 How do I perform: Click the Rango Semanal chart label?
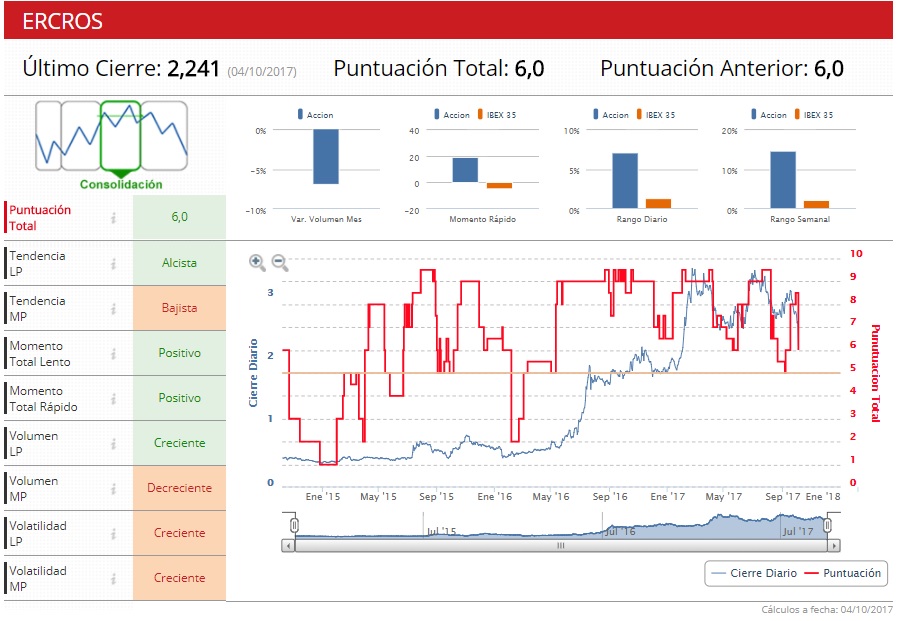pos(800,220)
